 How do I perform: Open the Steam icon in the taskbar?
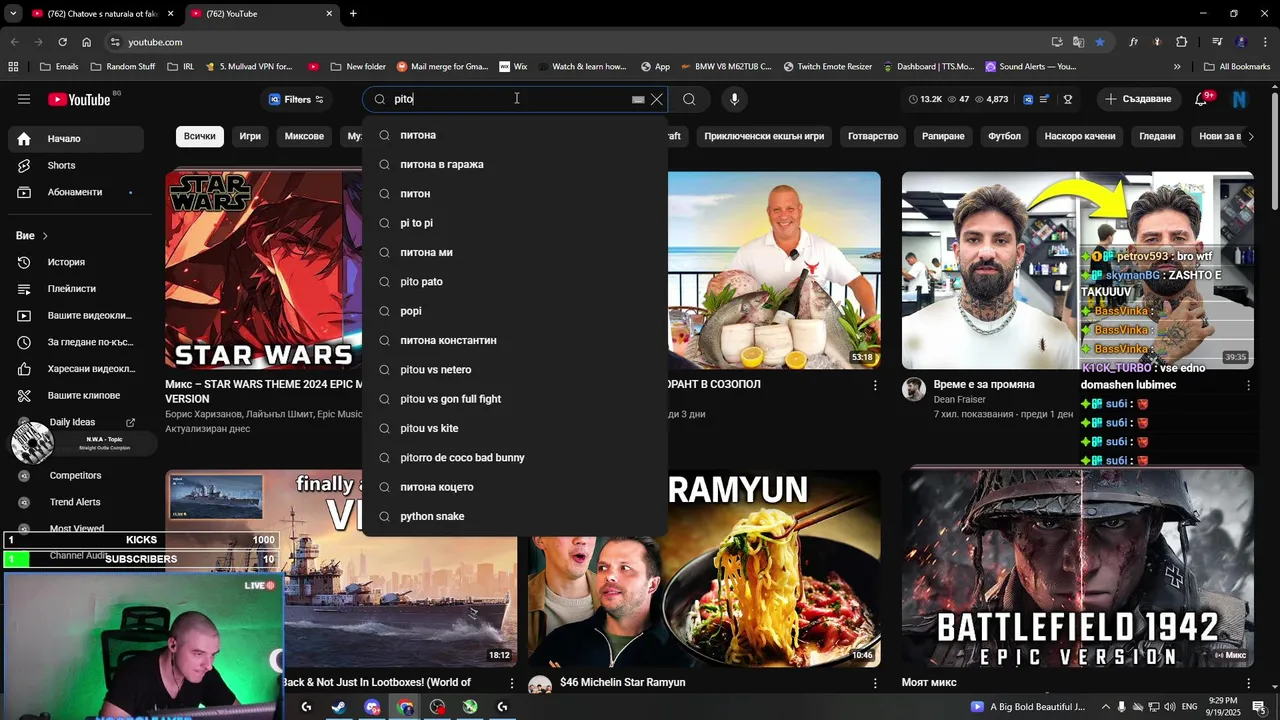[x=339, y=707]
